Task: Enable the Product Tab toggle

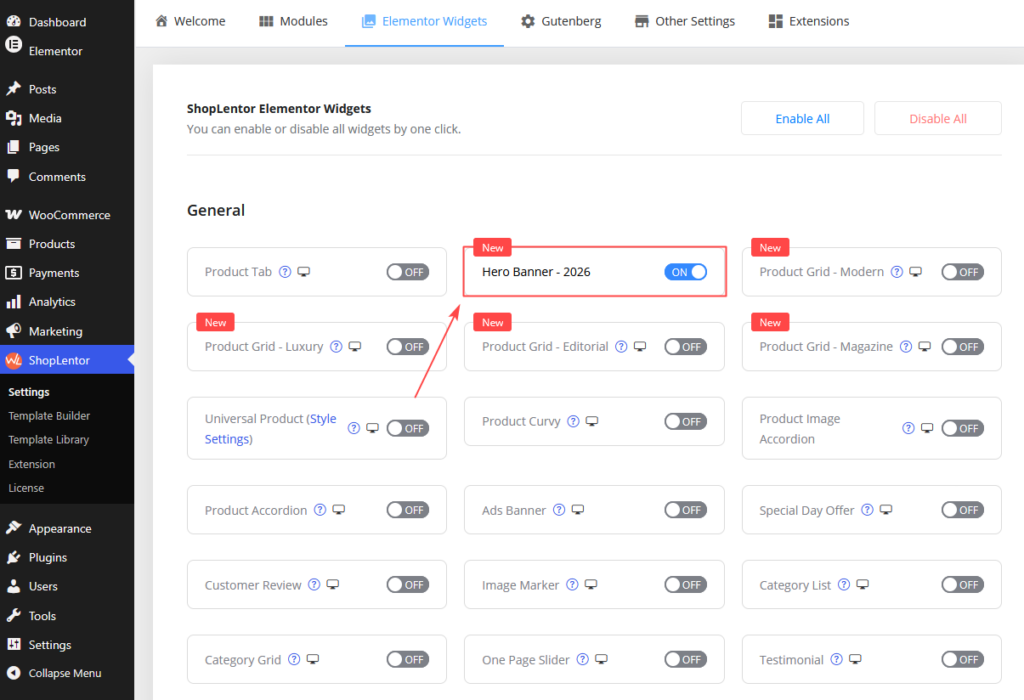Action: coord(408,272)
